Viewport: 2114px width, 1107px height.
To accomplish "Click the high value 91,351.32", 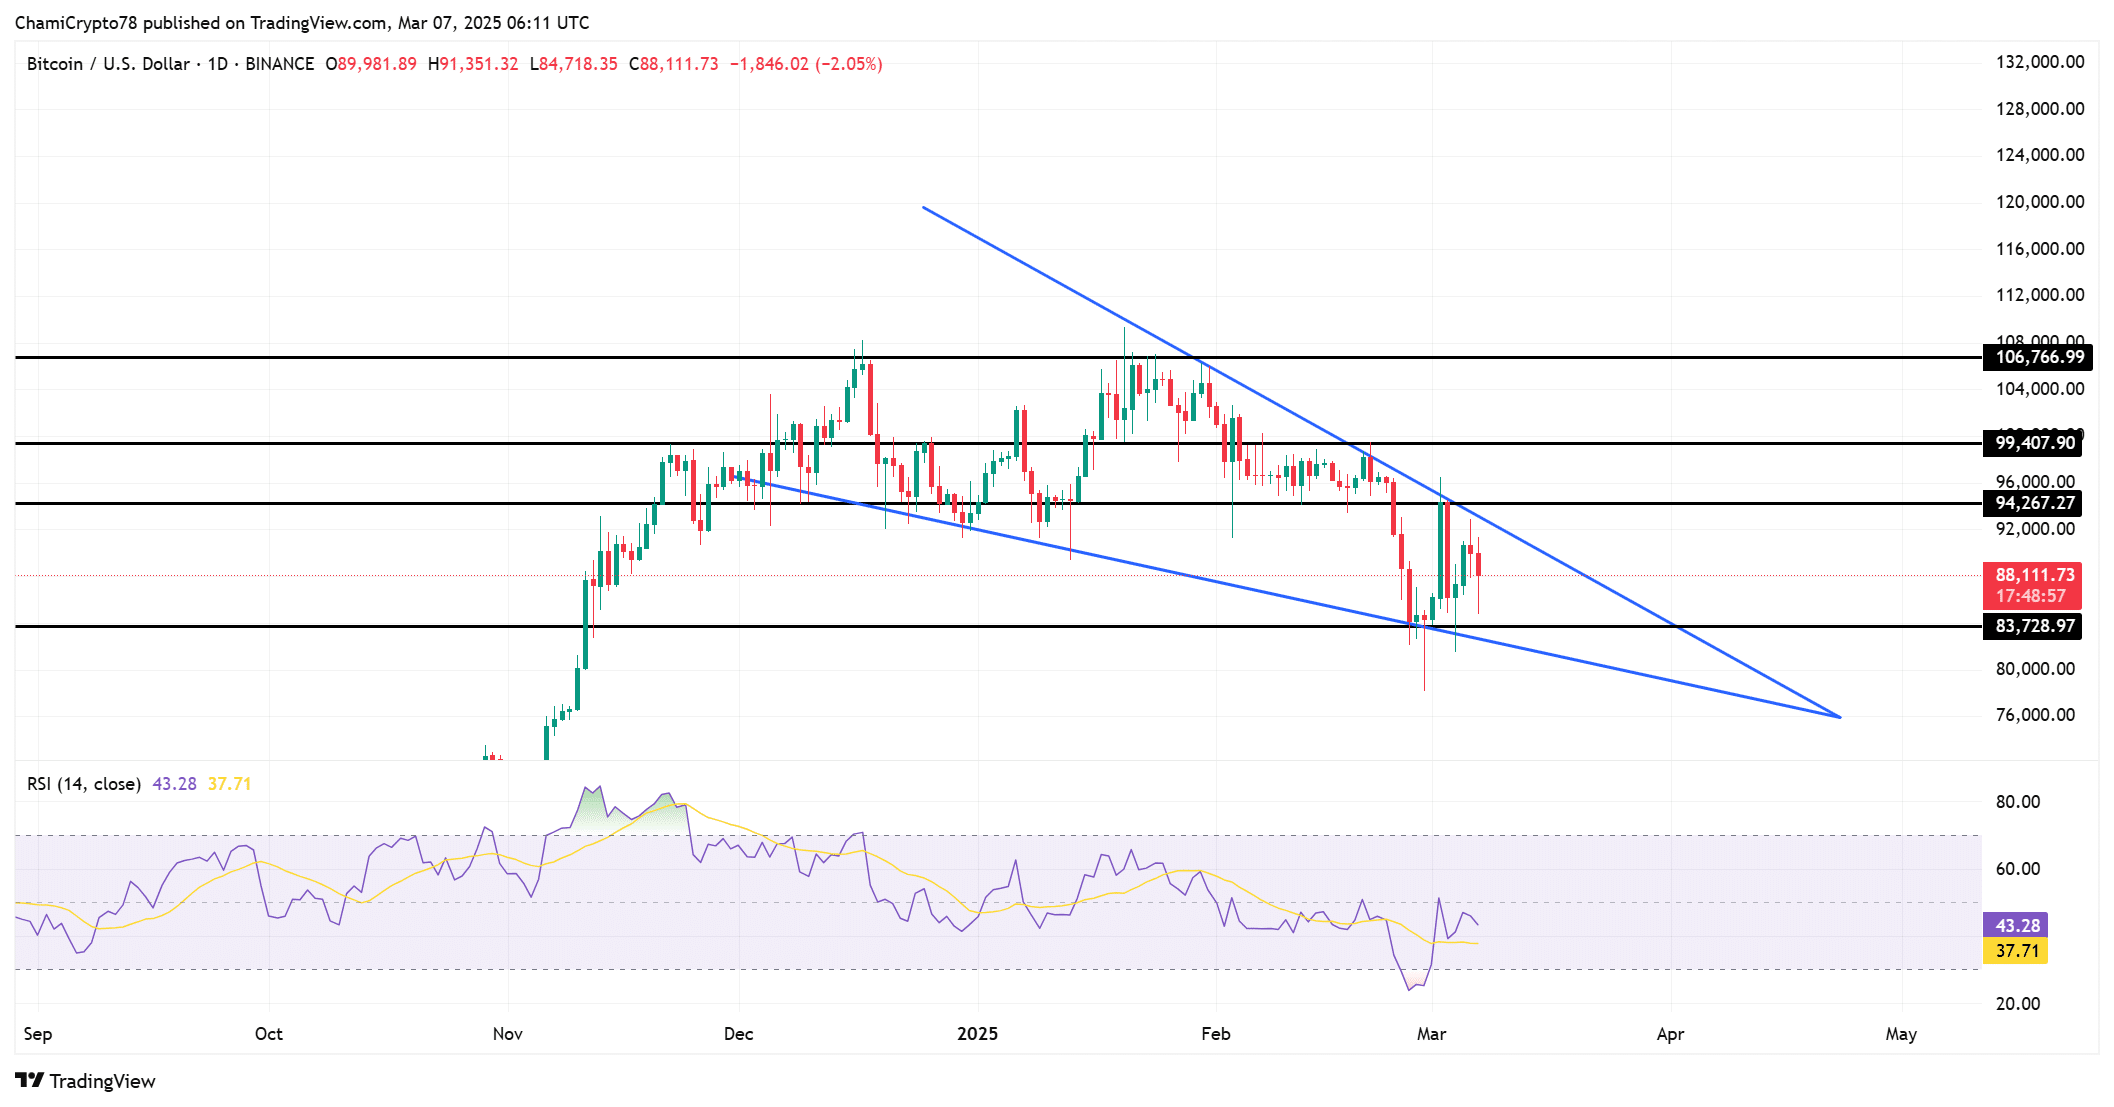I will click(479, 64).
